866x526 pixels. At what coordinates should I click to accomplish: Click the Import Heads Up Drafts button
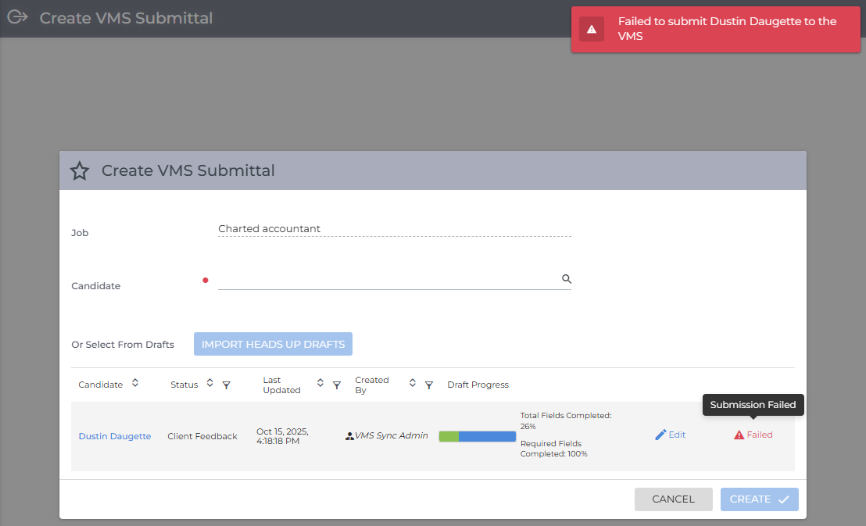tap(273, 344)
